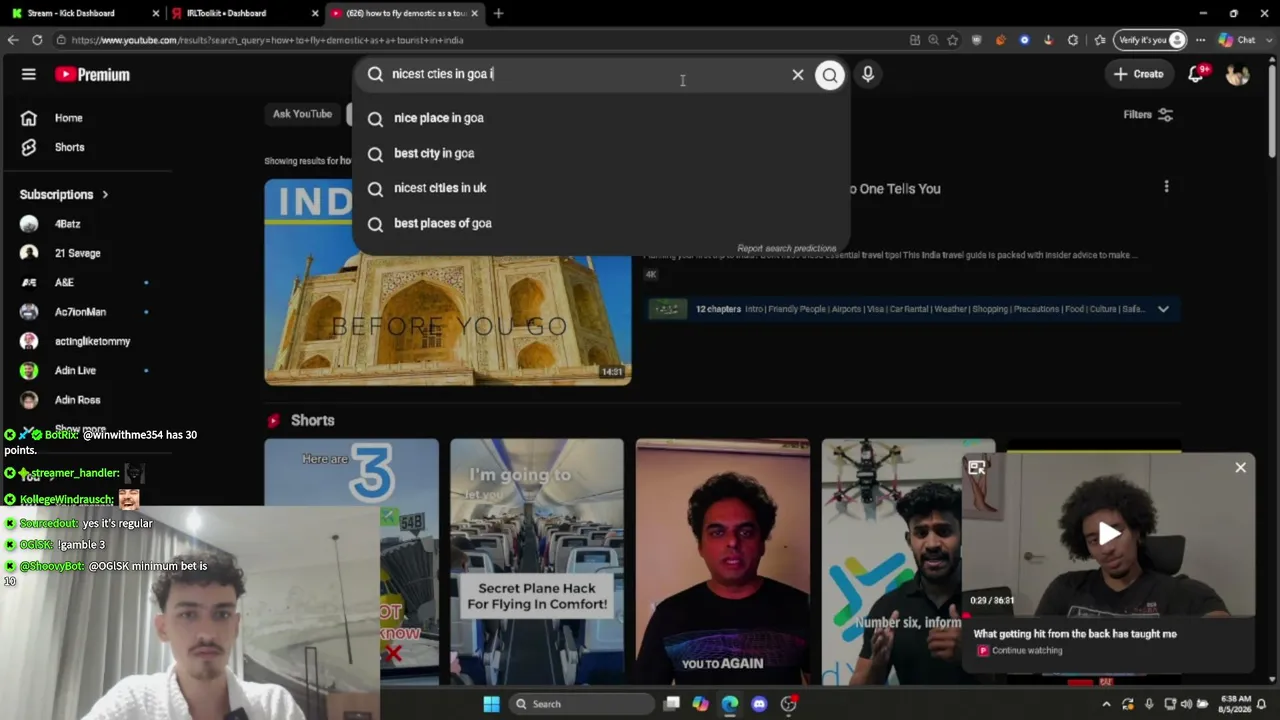Open the YouTube account avatar menu
The width and height of the screenshot is (1280, 720).
pyautogui.click(x=1237, y=75)
